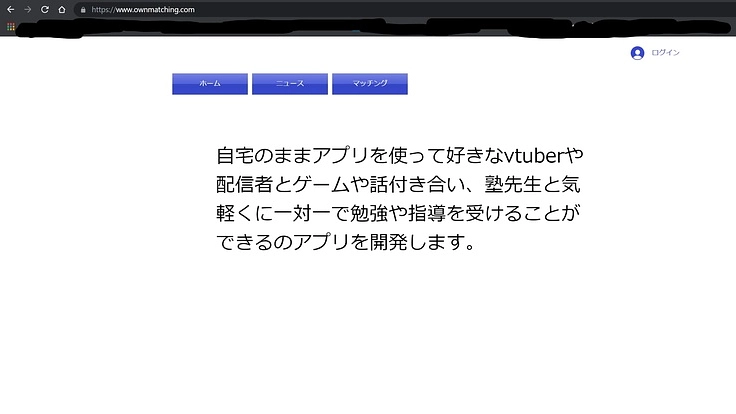Click the text line starting 配信者とゲーム
This screenshot has width=736, height=414.
[398, 184]
